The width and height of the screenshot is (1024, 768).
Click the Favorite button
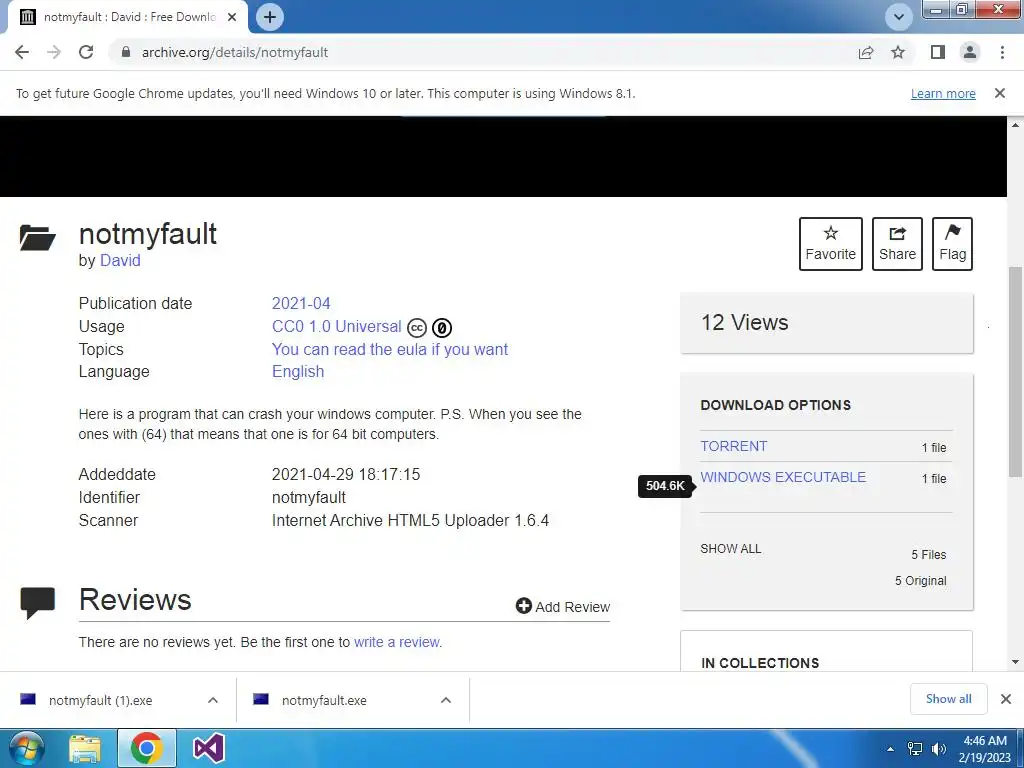[831, 244]
